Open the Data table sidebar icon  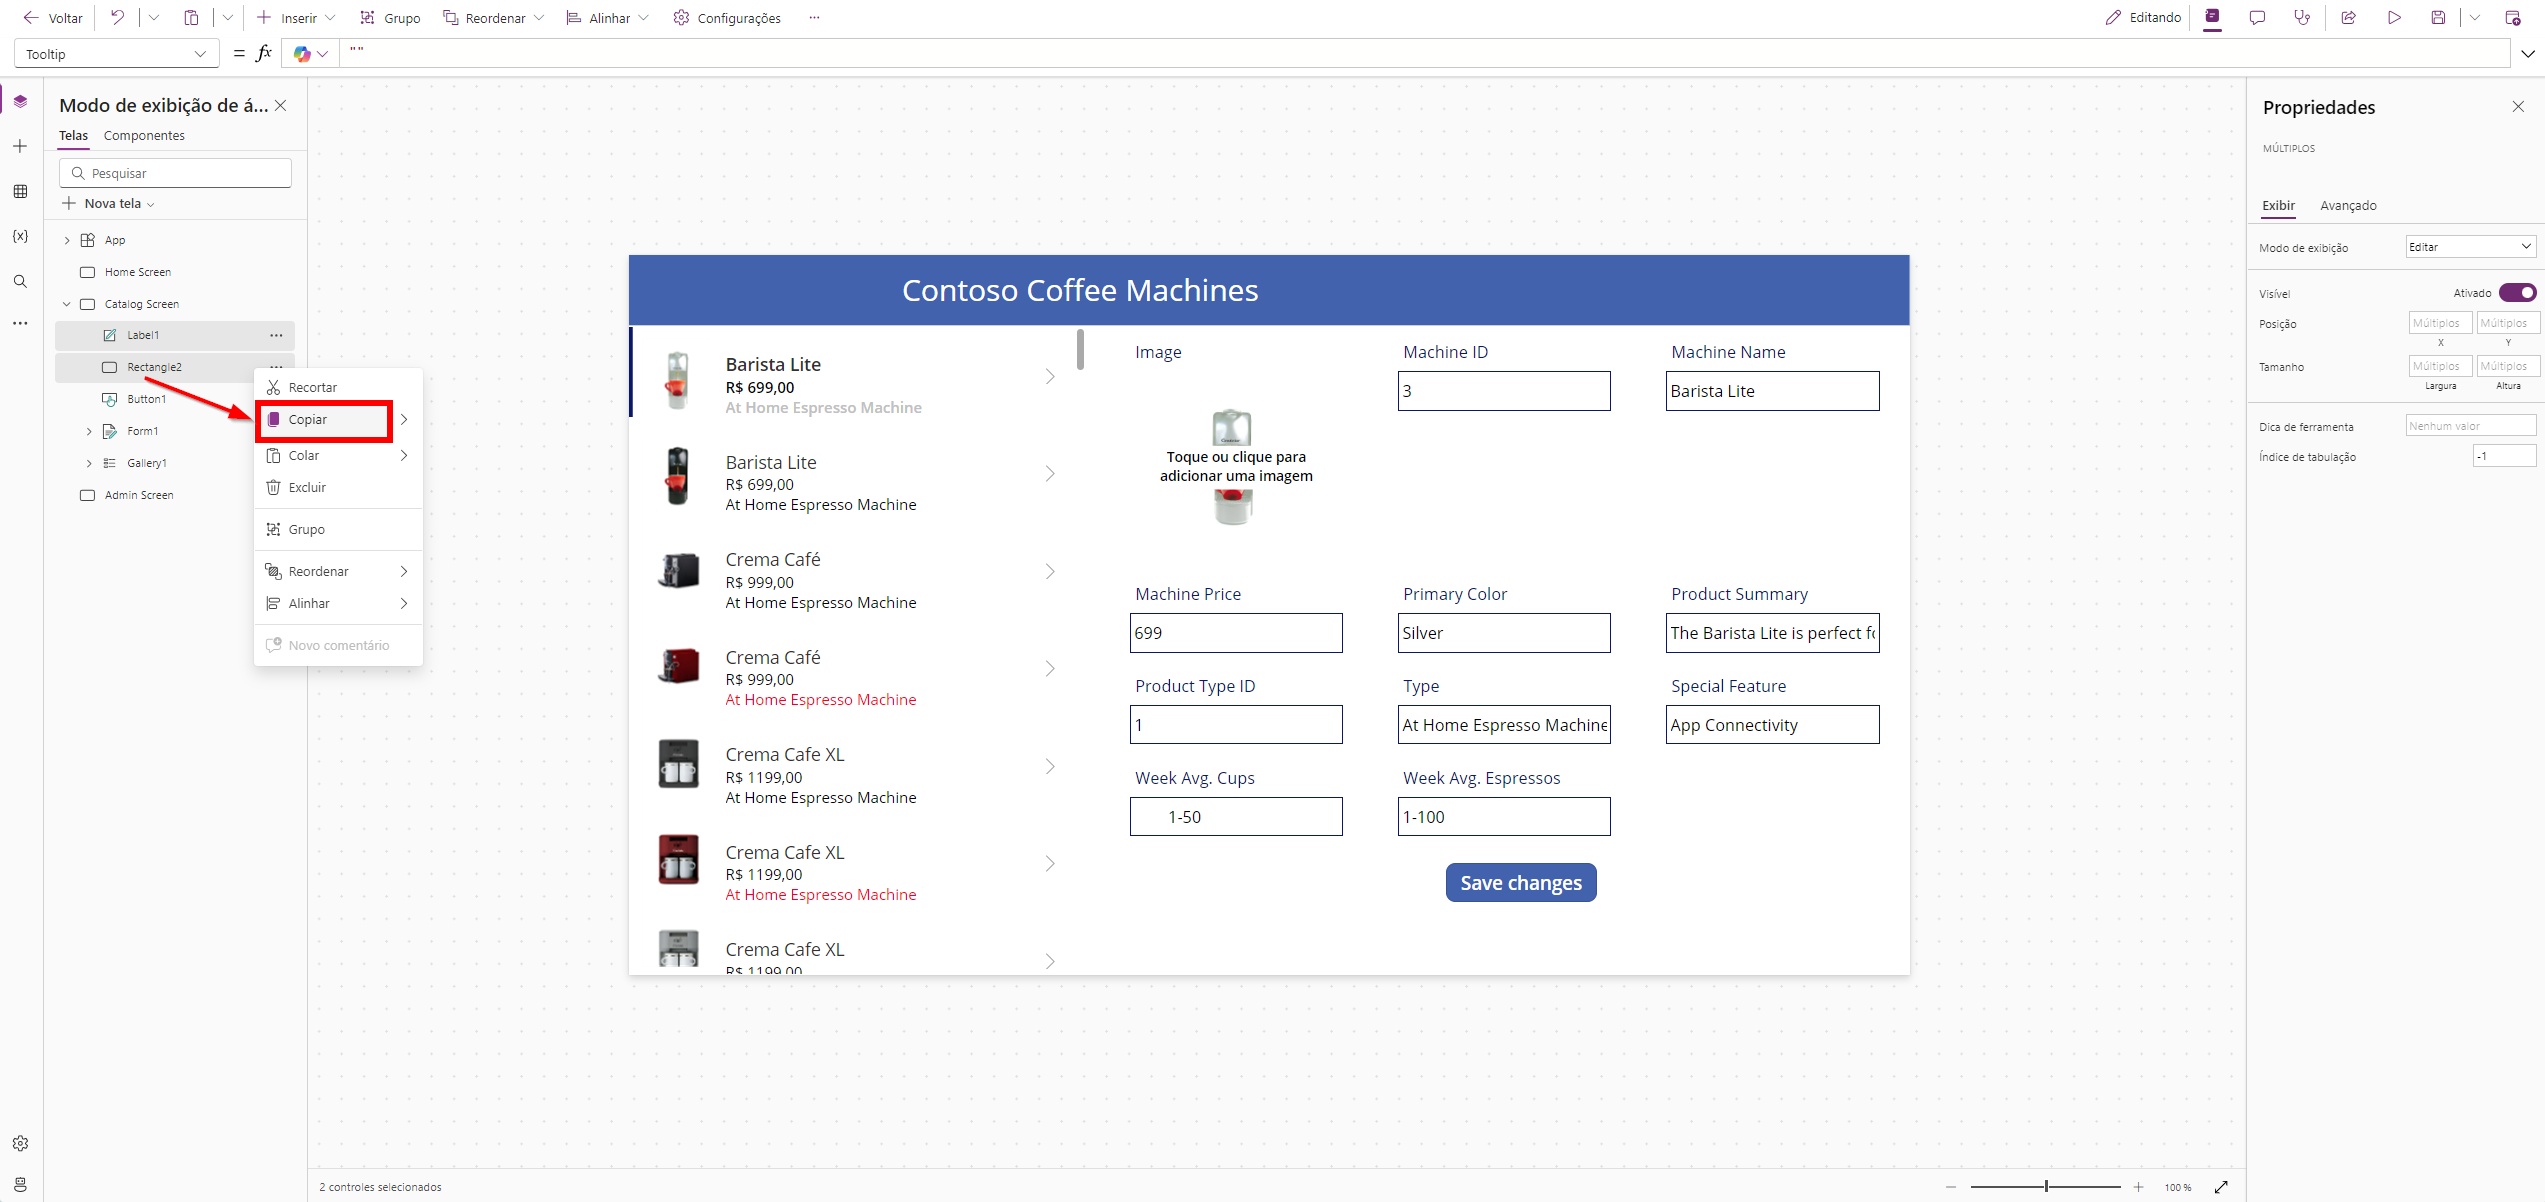tap(20, 191)
